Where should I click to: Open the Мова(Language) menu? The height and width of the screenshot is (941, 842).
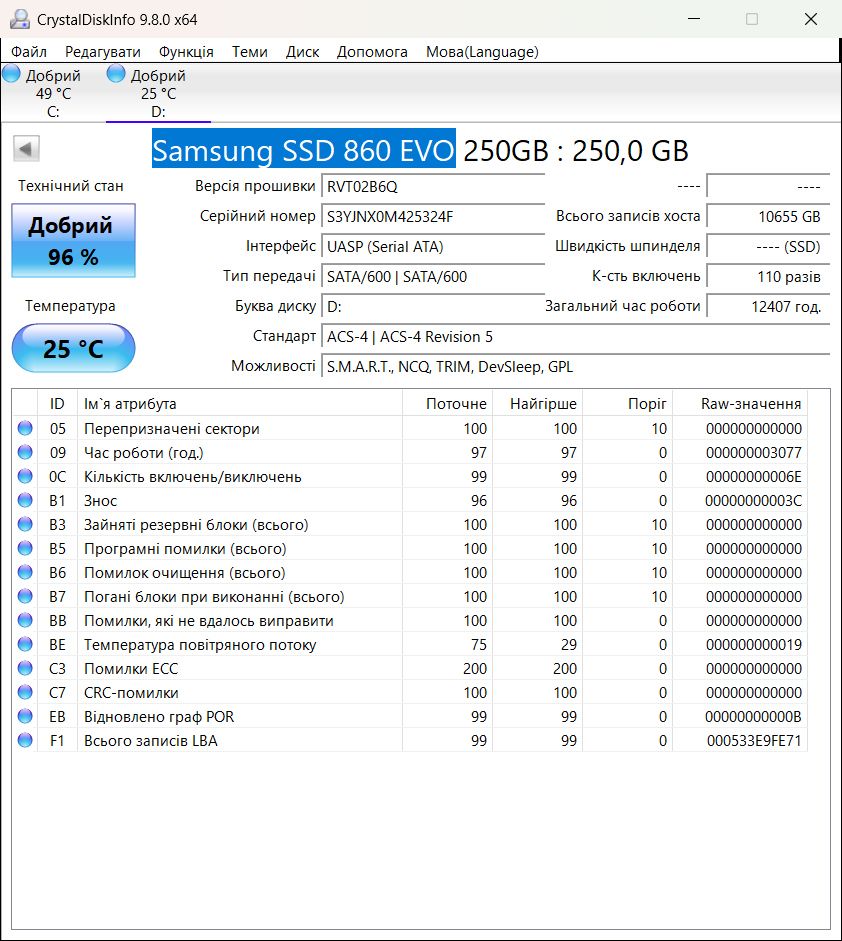(x=483, y=52)
